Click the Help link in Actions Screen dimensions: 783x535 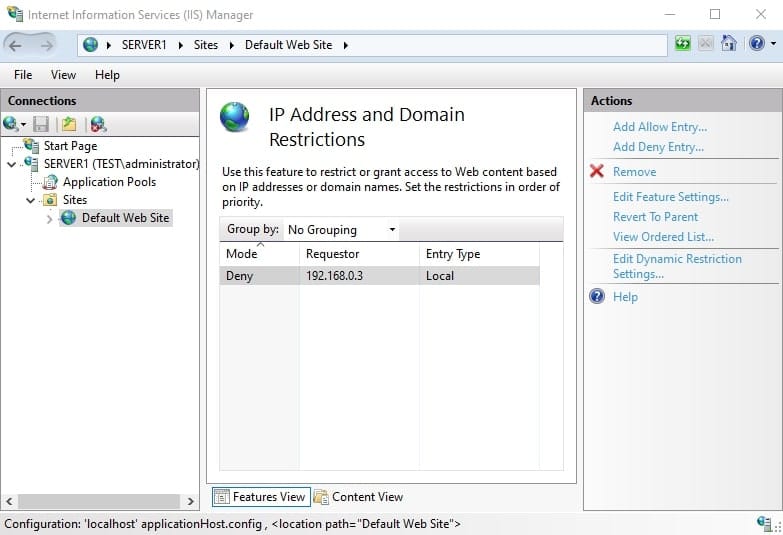pyautogui.click(x=625, y=297)
